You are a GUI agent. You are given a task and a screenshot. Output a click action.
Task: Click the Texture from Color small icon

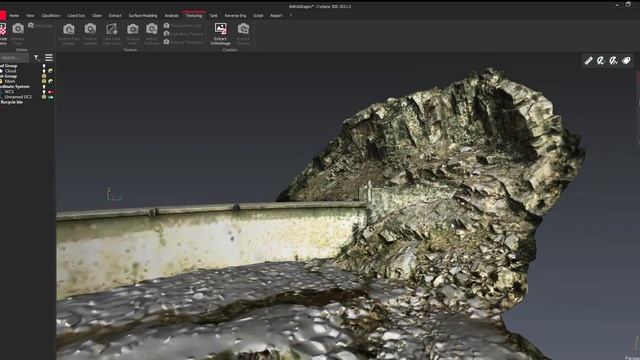click(x=167, y=25)
